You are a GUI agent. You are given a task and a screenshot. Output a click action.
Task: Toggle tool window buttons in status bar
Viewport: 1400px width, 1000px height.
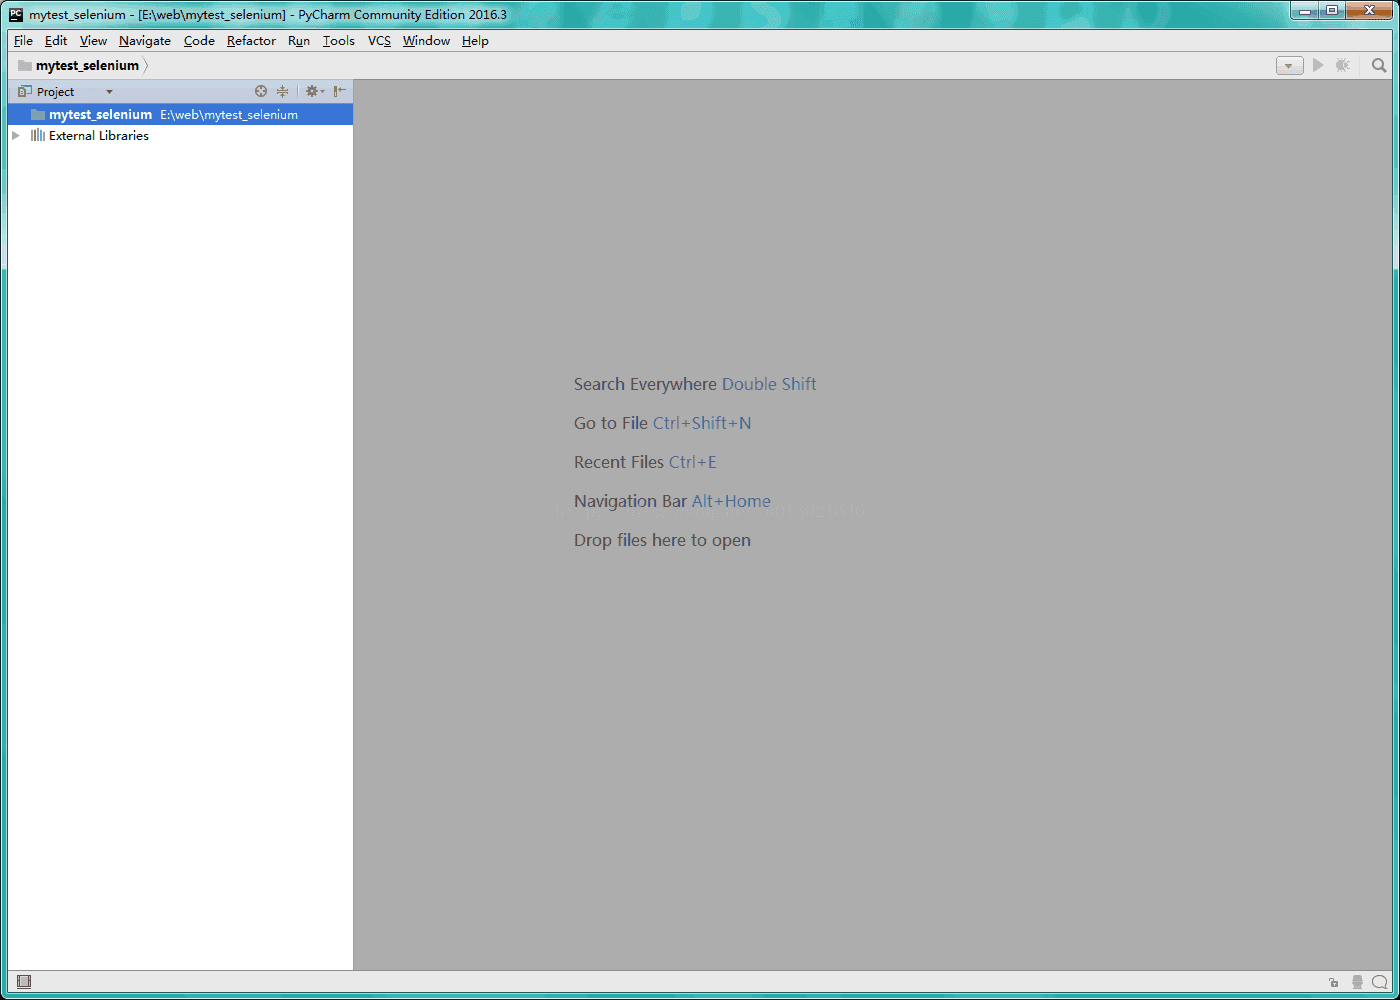point(24,982)
